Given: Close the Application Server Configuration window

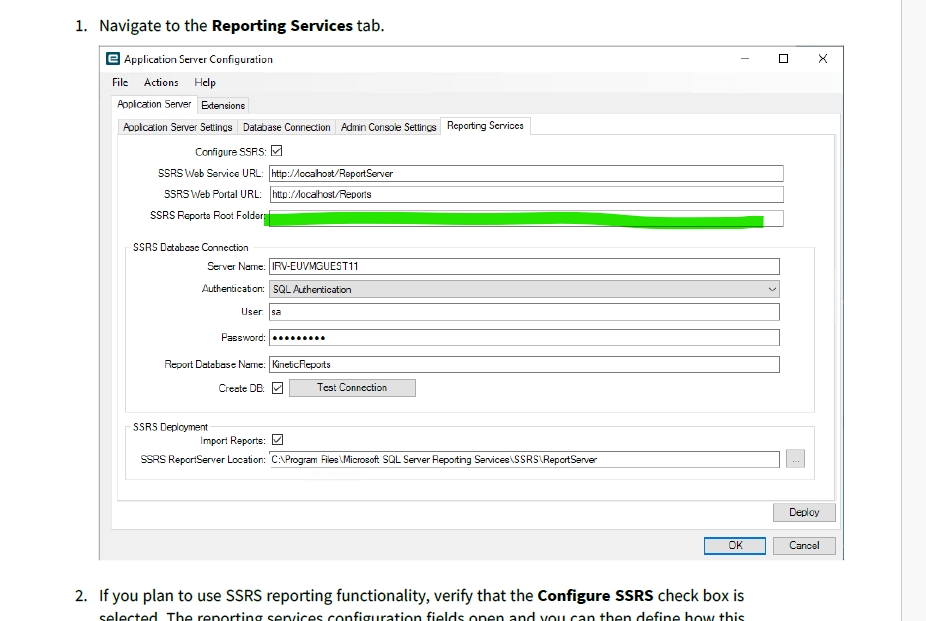Looking at the screenshot, I should [x=823, y=58].
